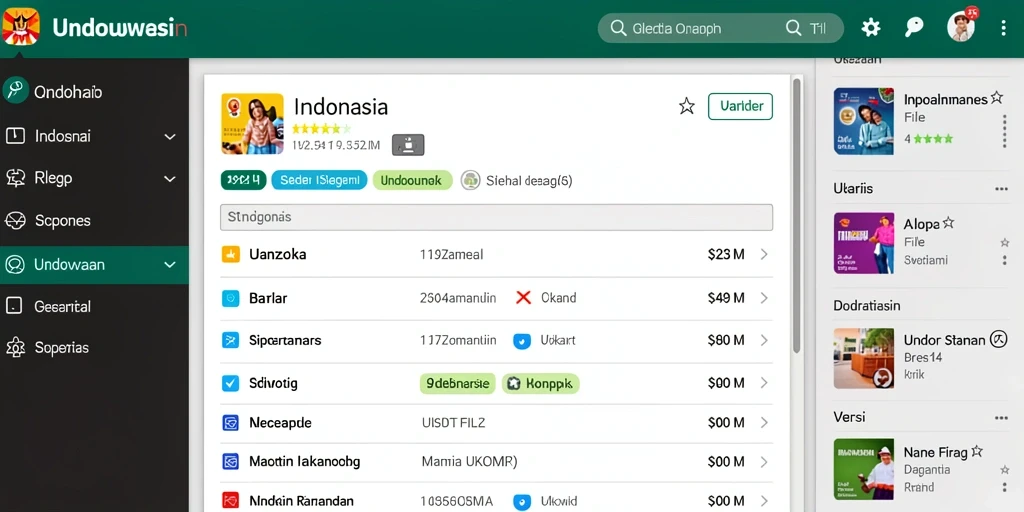Open the Sdivotig row chevron

coord(764,383)
